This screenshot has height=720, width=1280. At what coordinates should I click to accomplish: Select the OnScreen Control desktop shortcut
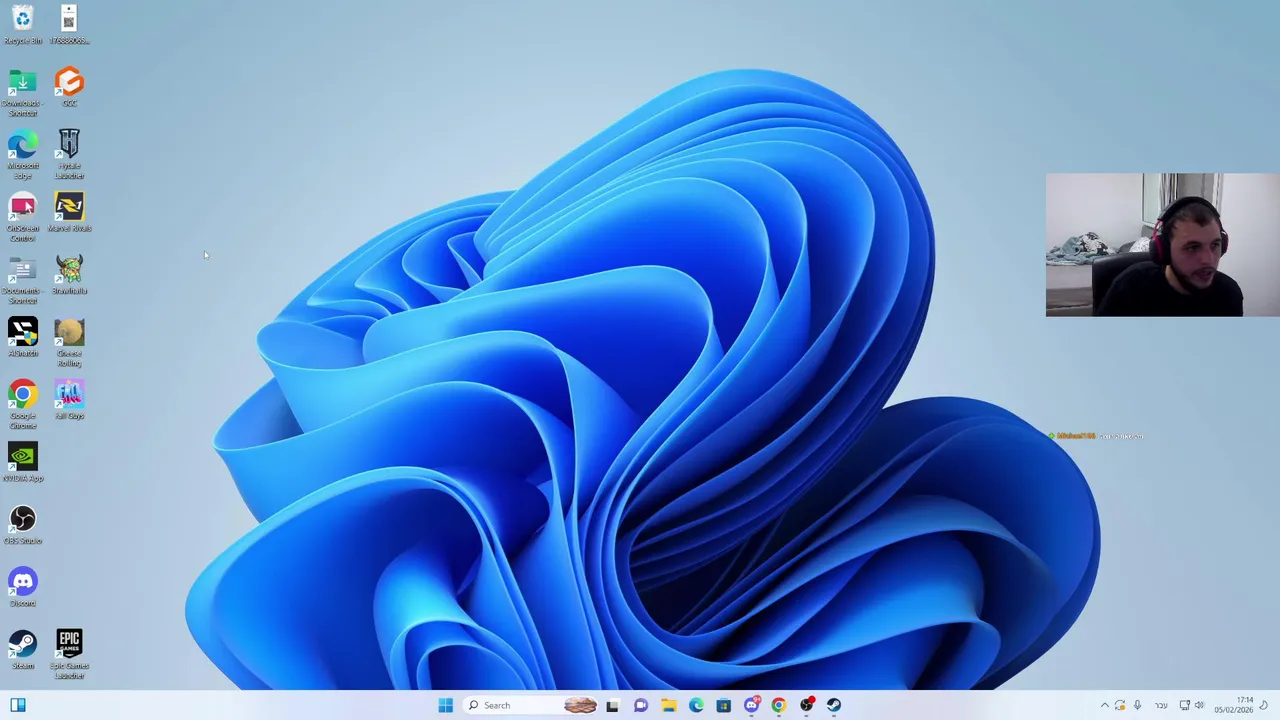[x=23, y=218]
